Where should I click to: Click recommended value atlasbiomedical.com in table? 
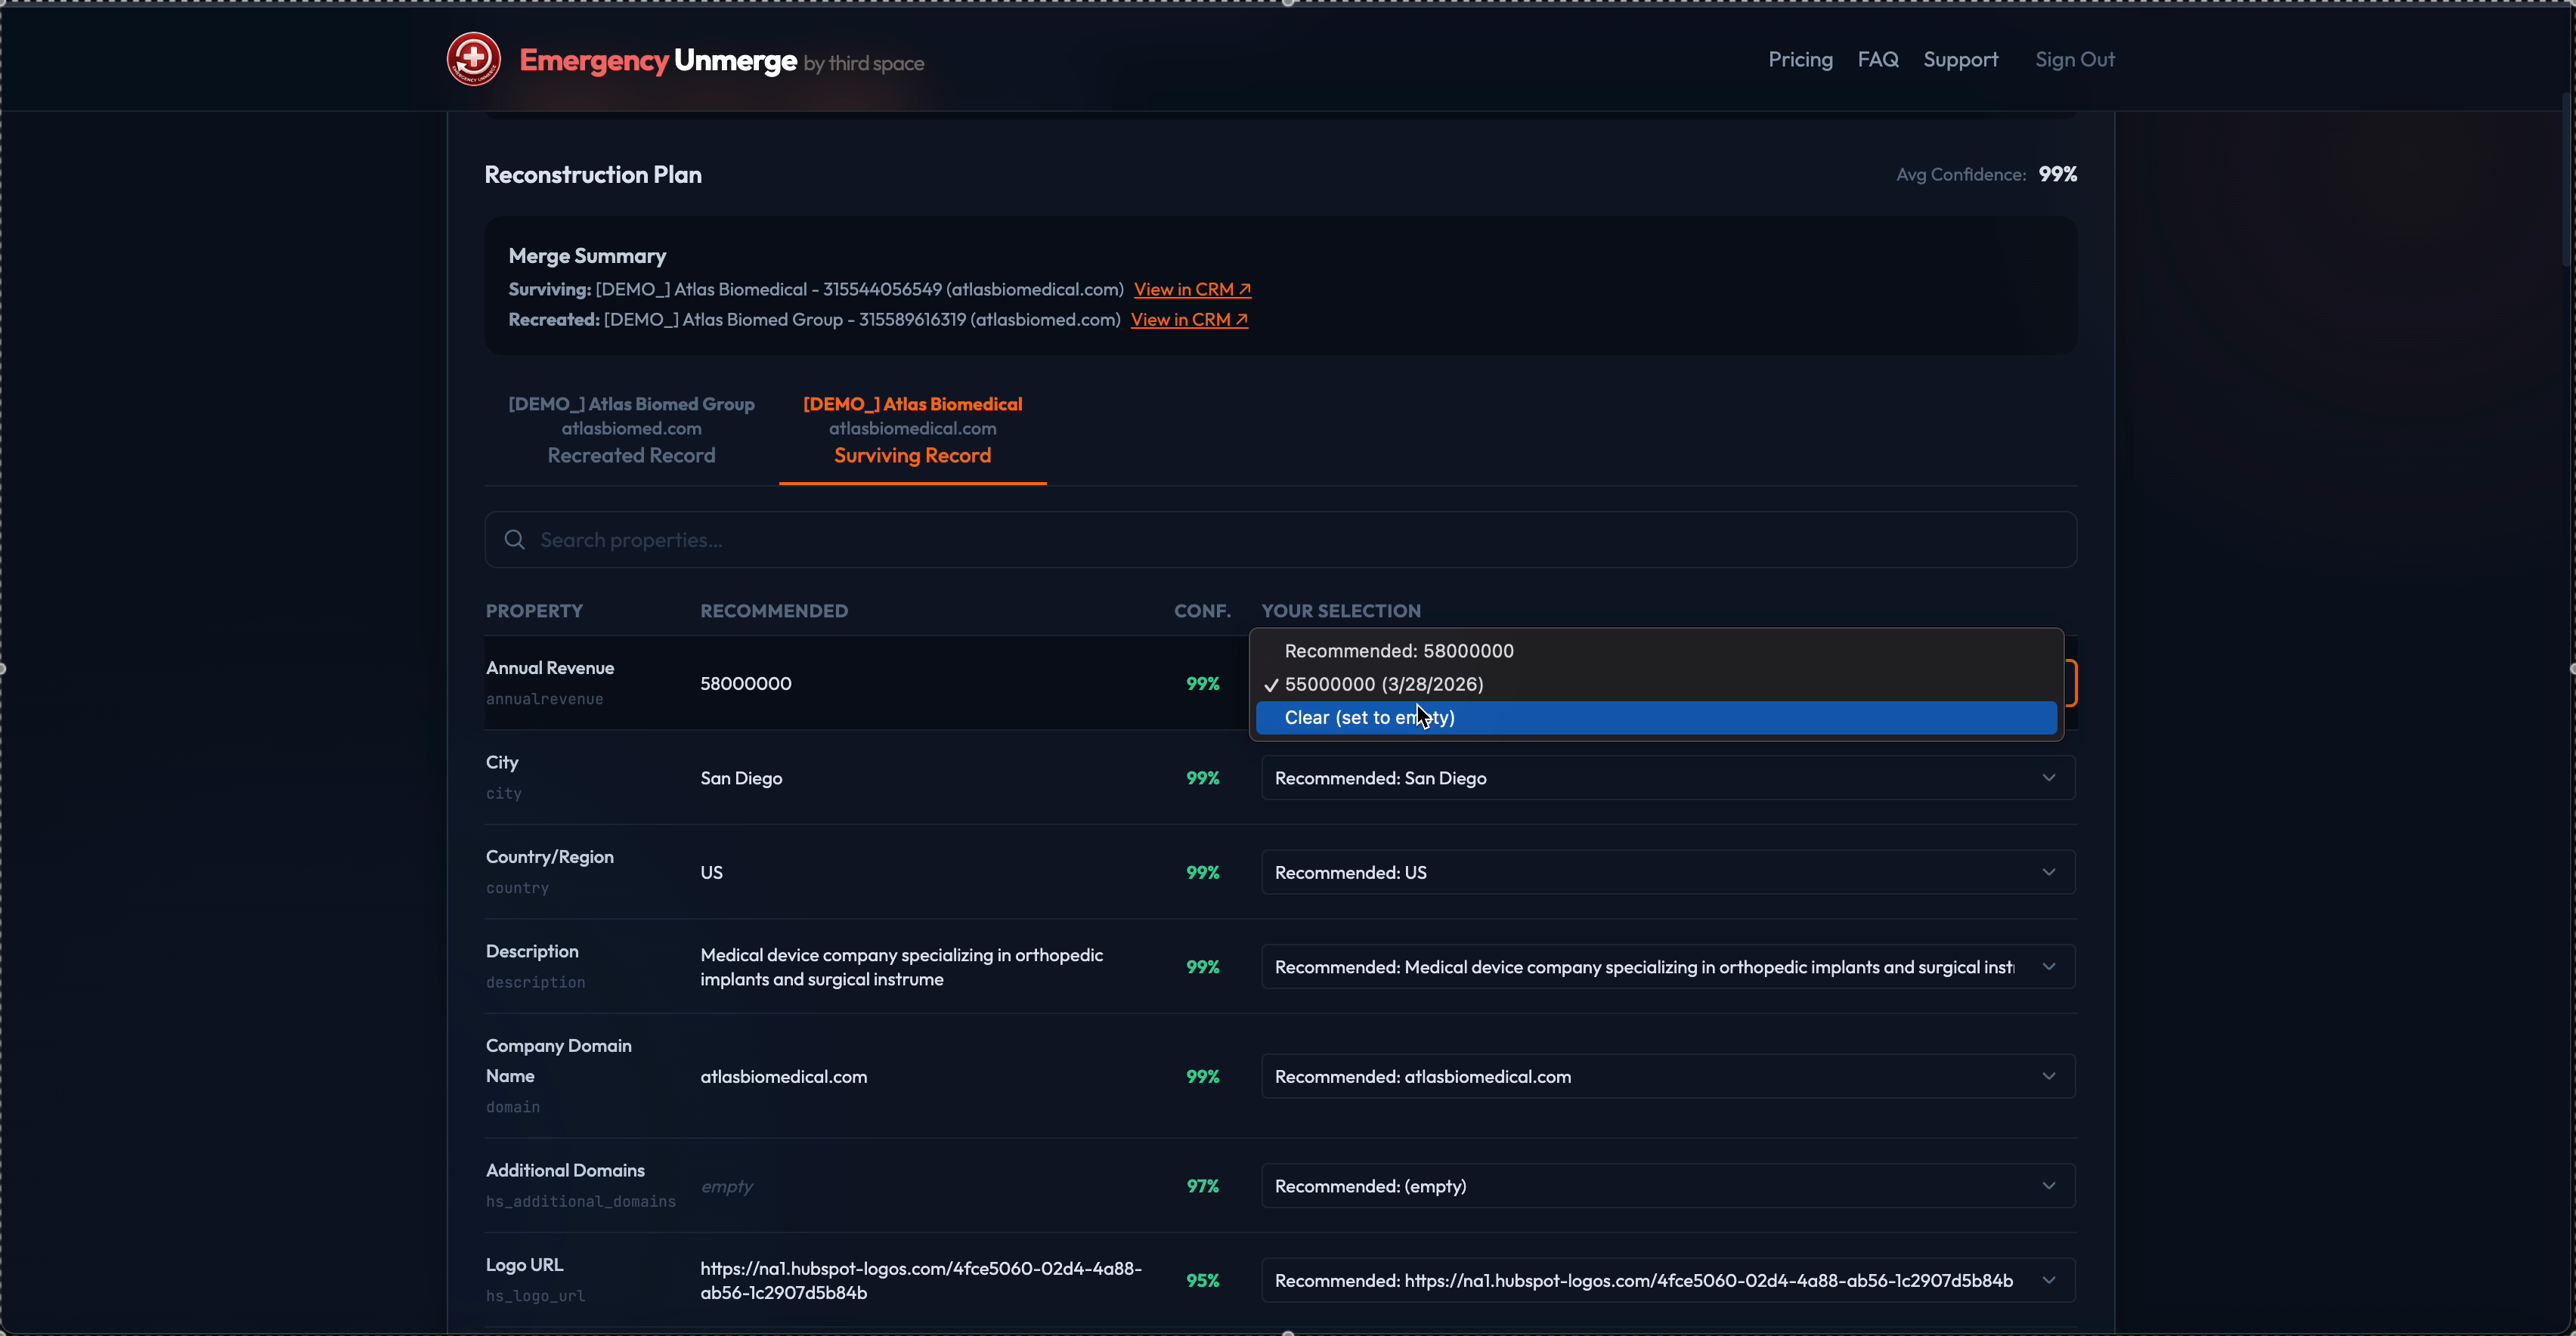point(784,1077)
